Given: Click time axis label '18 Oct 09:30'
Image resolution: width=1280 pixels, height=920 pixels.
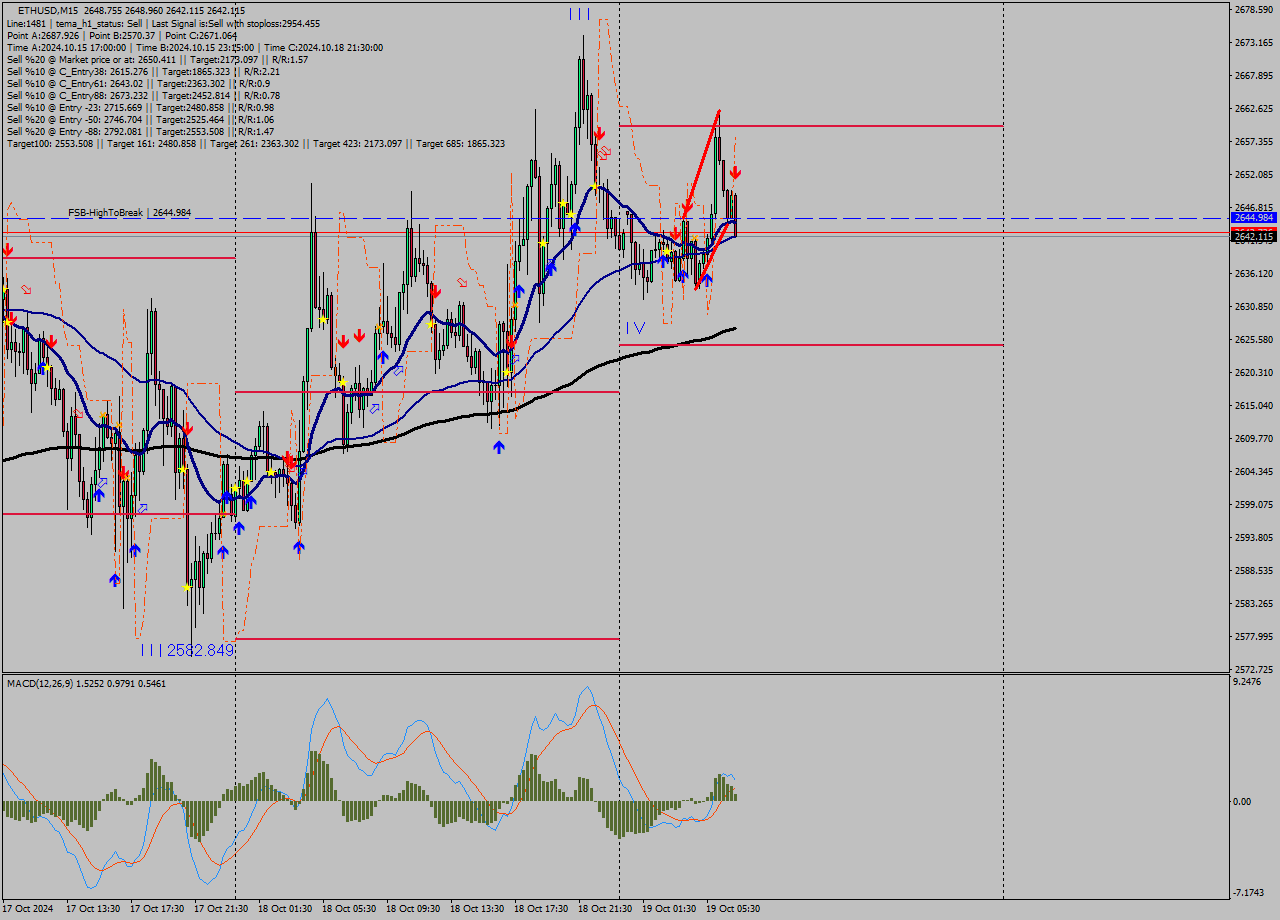Looking at the screenshot, I should click(x=413, y=909).
